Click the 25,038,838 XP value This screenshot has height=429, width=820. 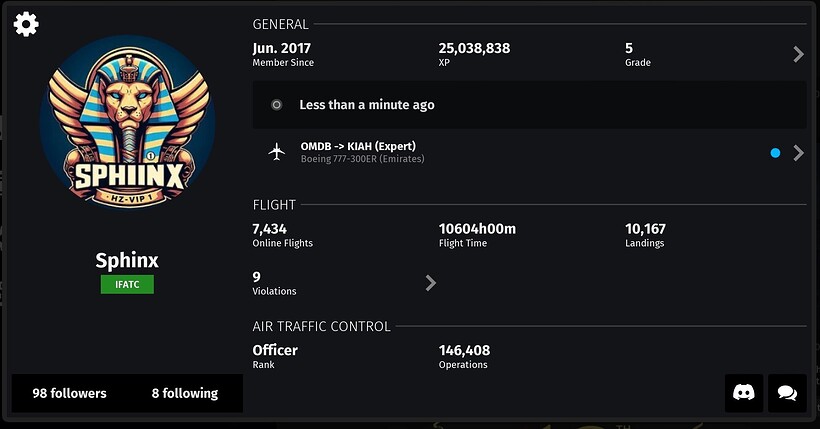(474, 54)
